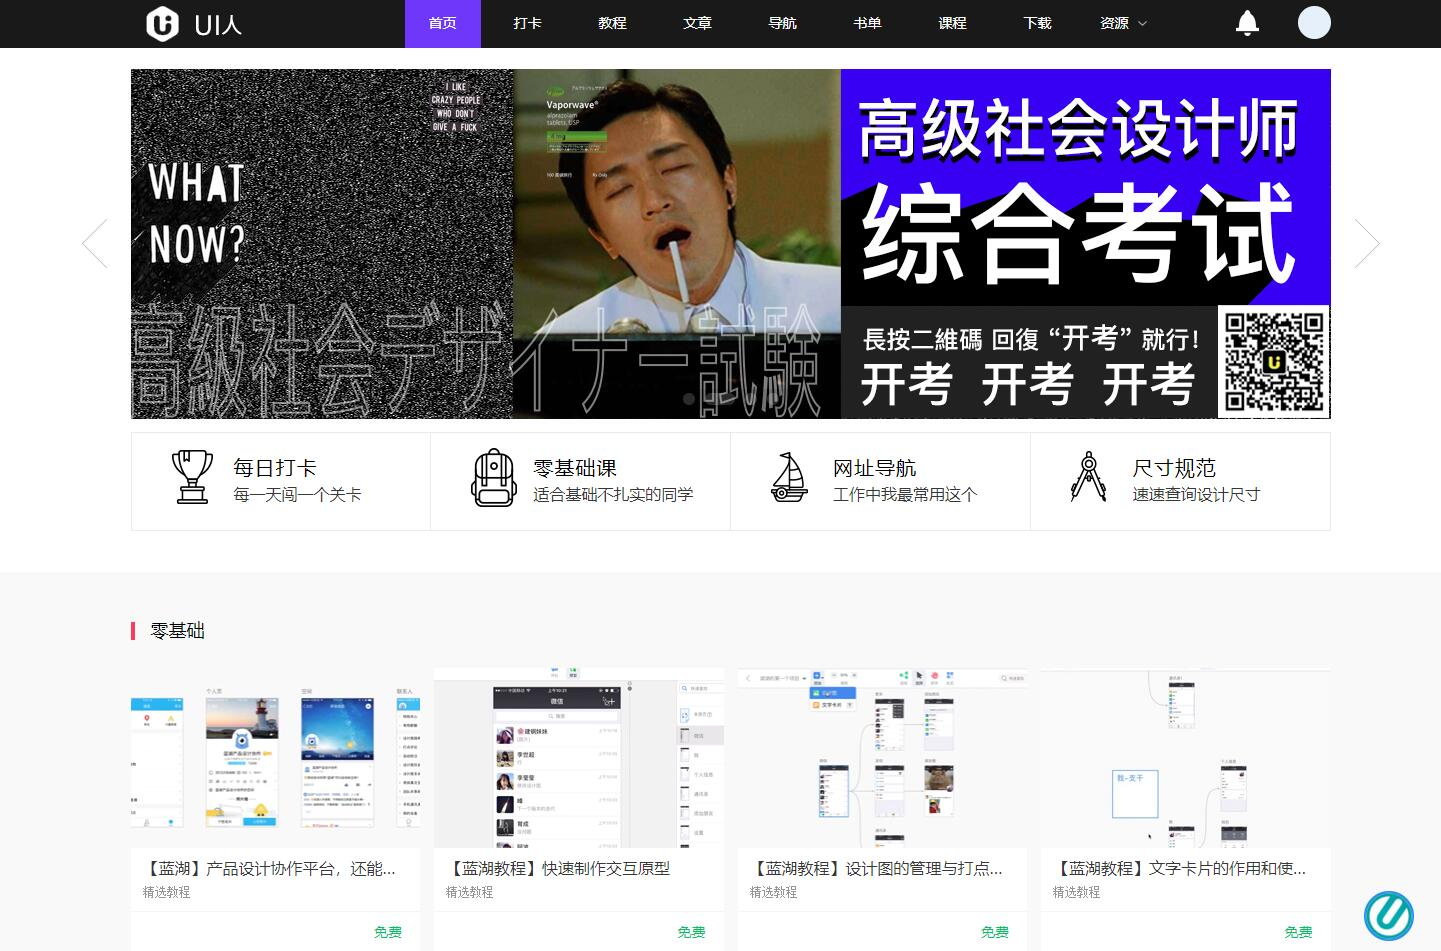Click subtitle 工作中我最常用这个
This screenshot has height=951, width=1441.
(x=905, y=495)
